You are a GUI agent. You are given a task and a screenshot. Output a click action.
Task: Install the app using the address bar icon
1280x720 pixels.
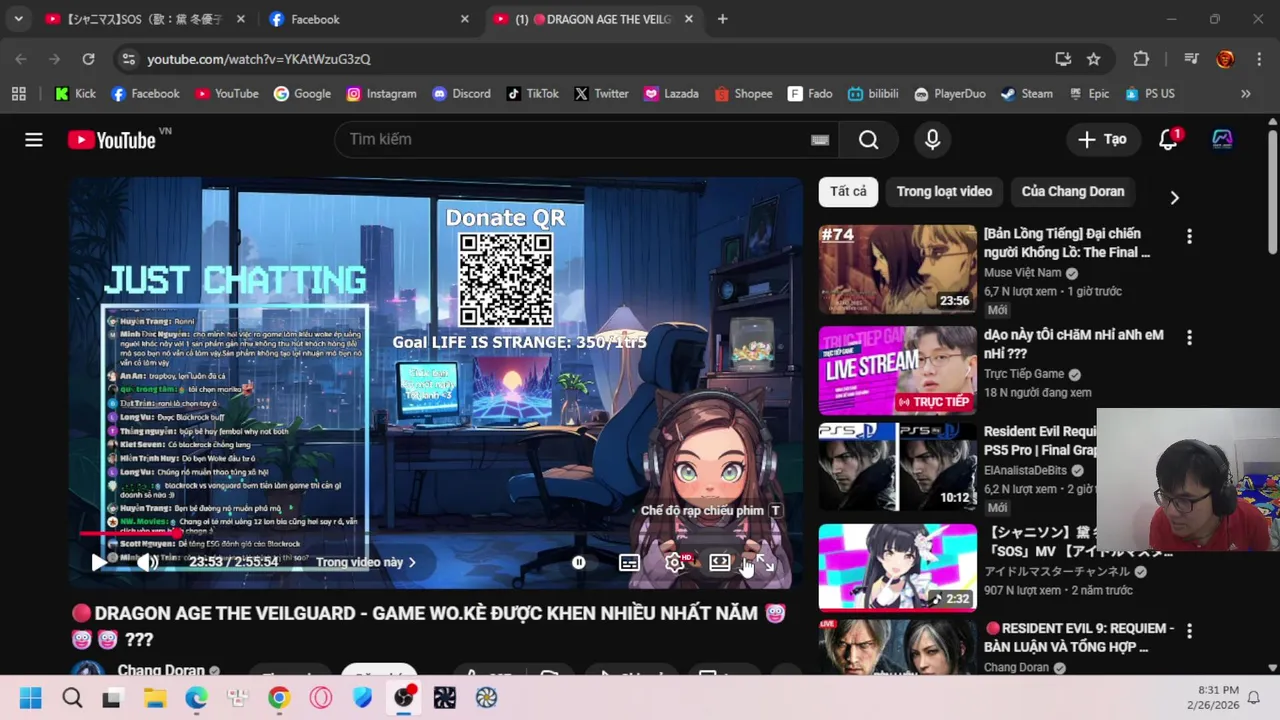tap(1063, 59)
